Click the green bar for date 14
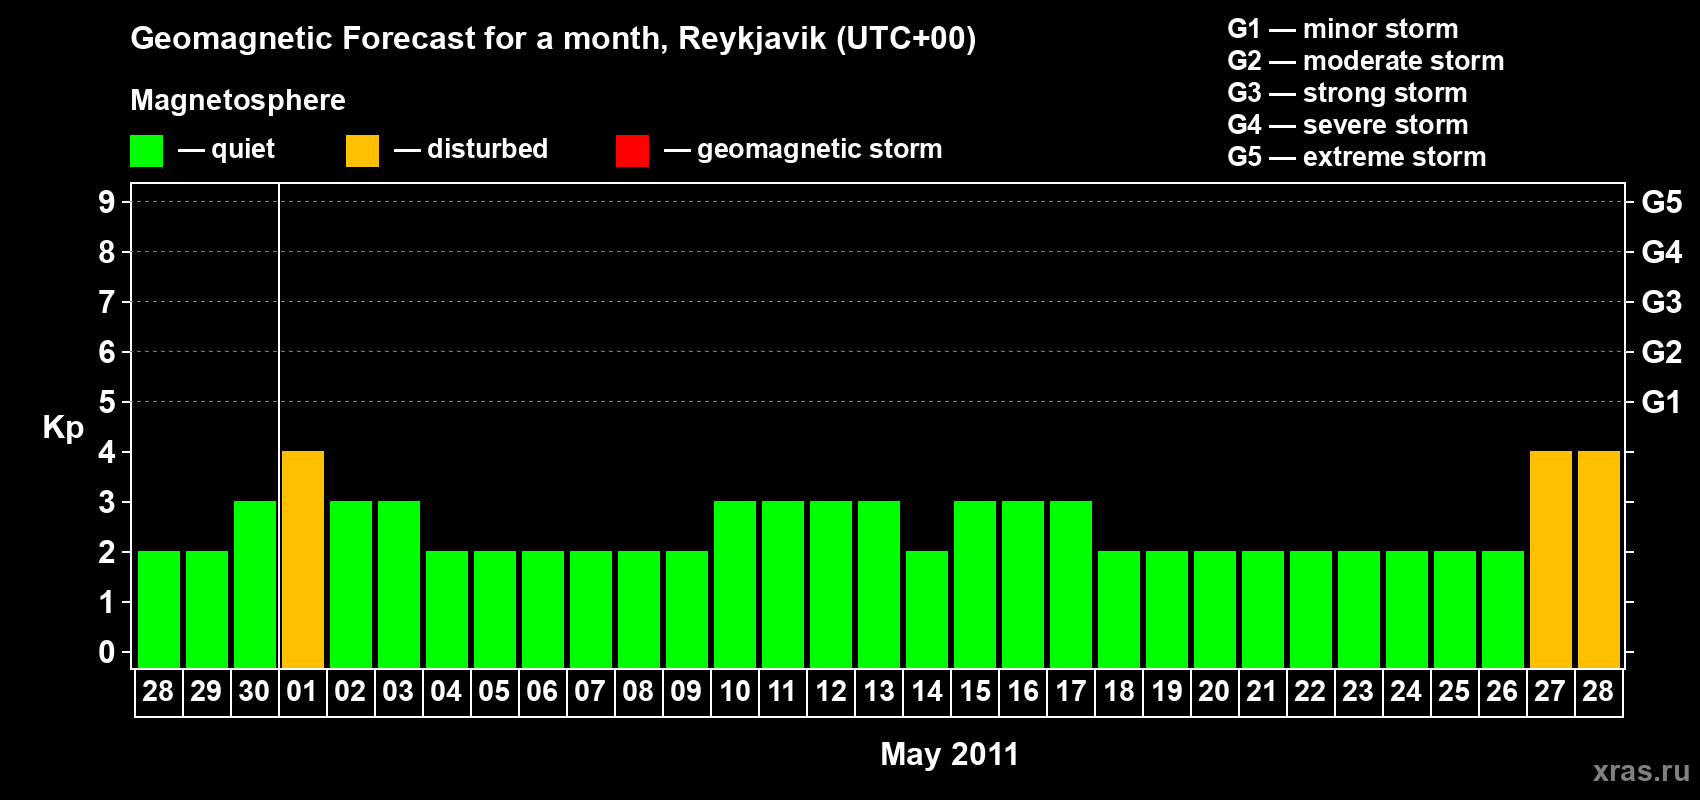Image resolution: width=1700 pixels, height=800 pixels. pos(927,609)
